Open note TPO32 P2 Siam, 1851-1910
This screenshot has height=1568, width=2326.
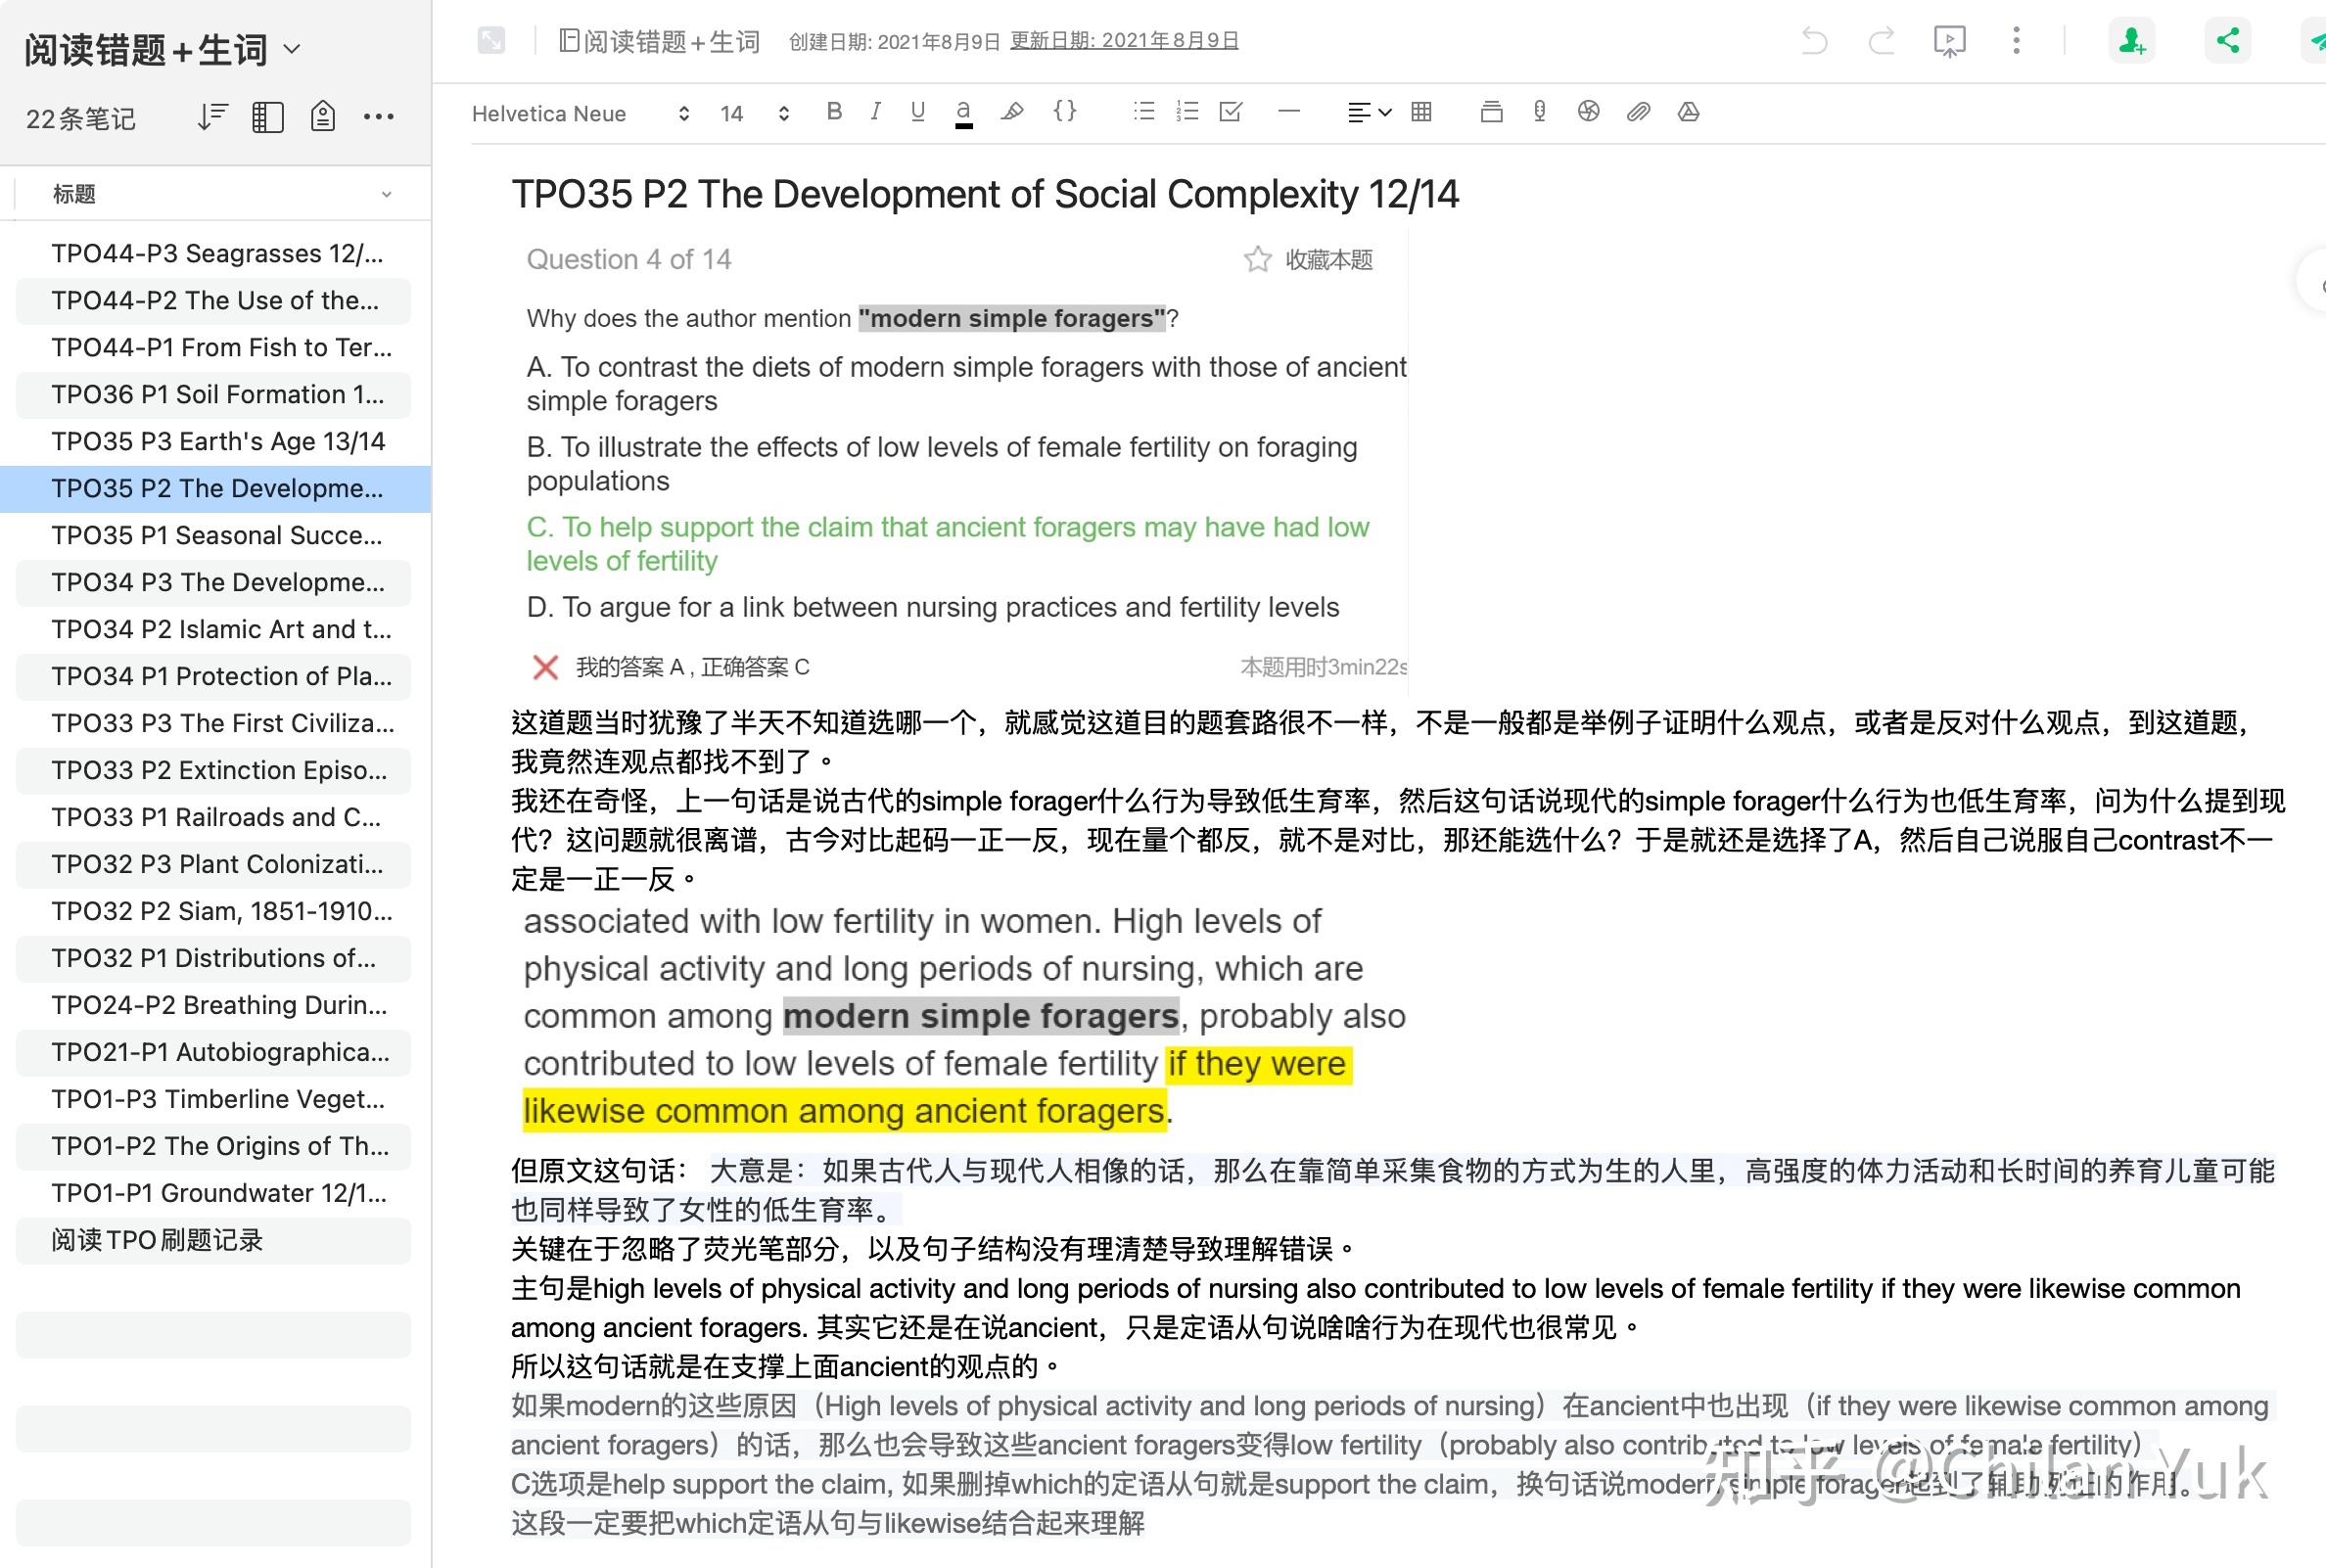coord(215,912)
